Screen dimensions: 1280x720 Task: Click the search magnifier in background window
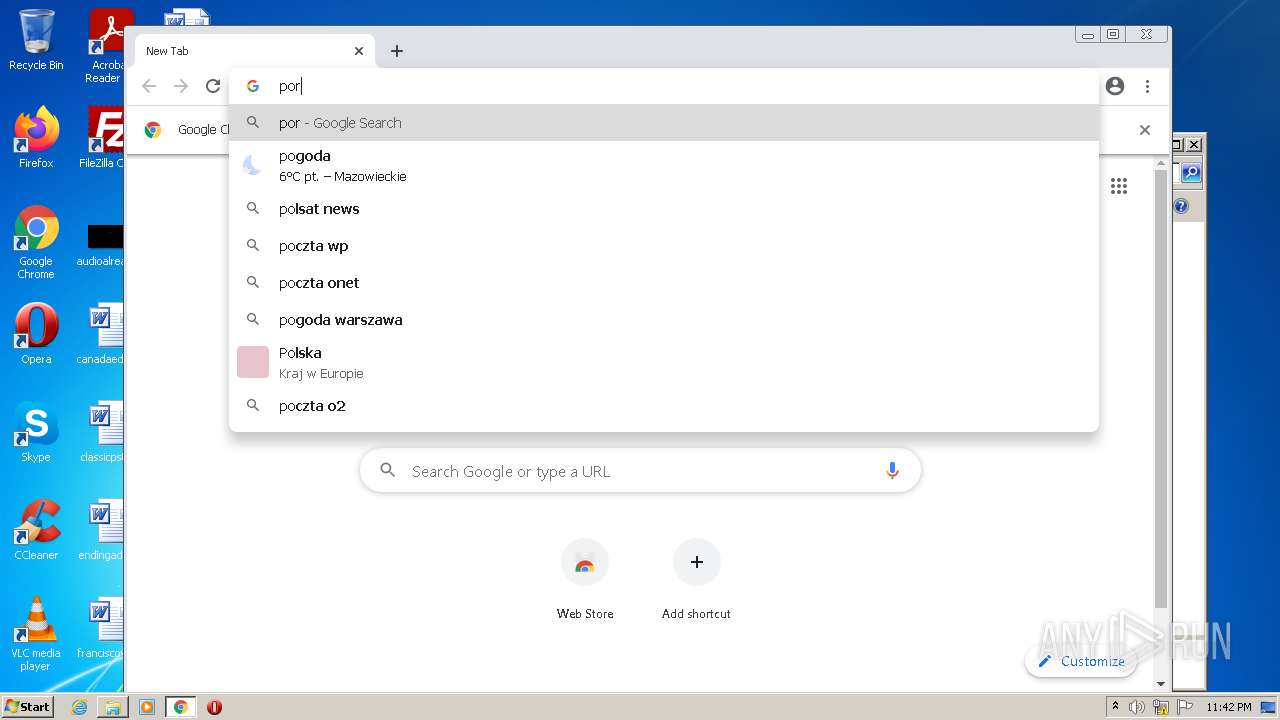(1191, 173)
